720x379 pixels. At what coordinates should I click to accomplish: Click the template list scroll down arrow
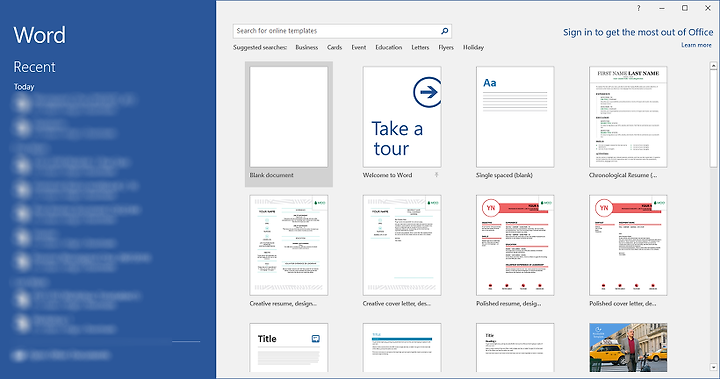[x=714, y=367]
